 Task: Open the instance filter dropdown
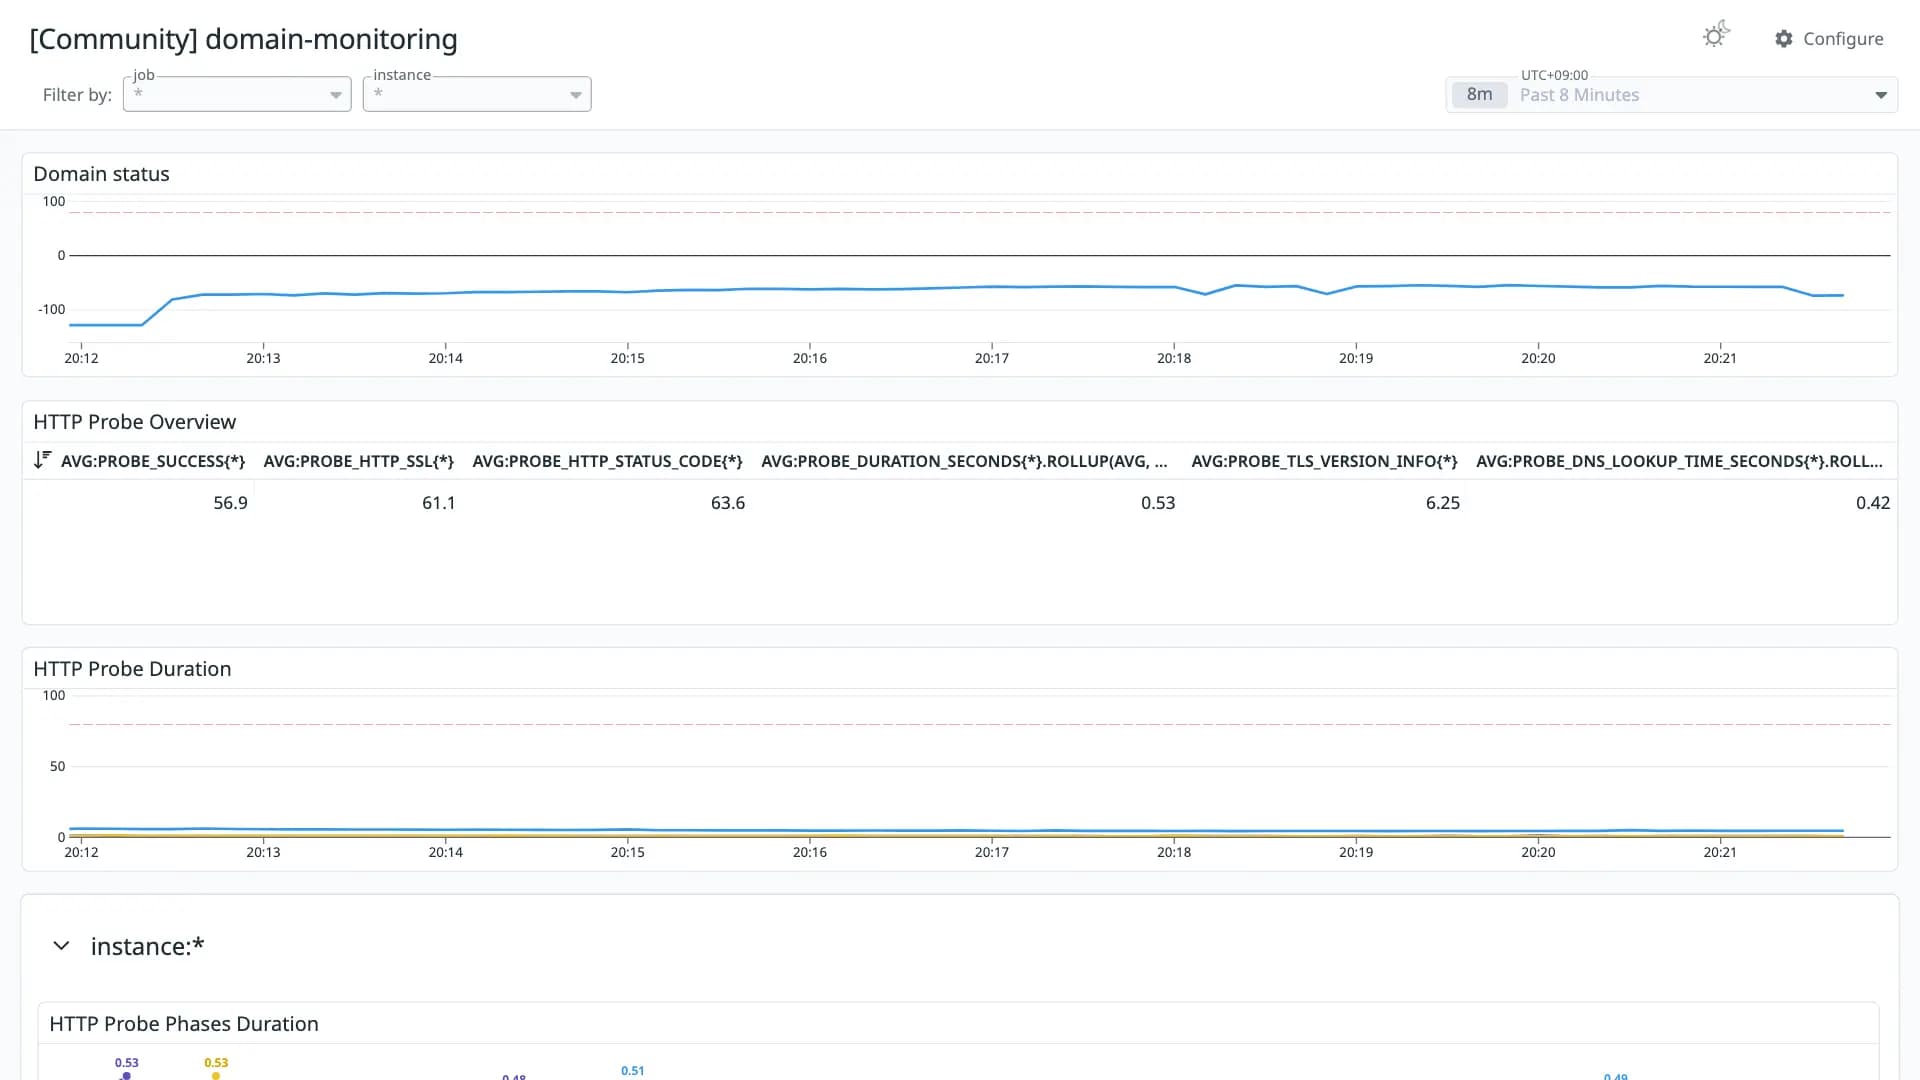(477, 94)
